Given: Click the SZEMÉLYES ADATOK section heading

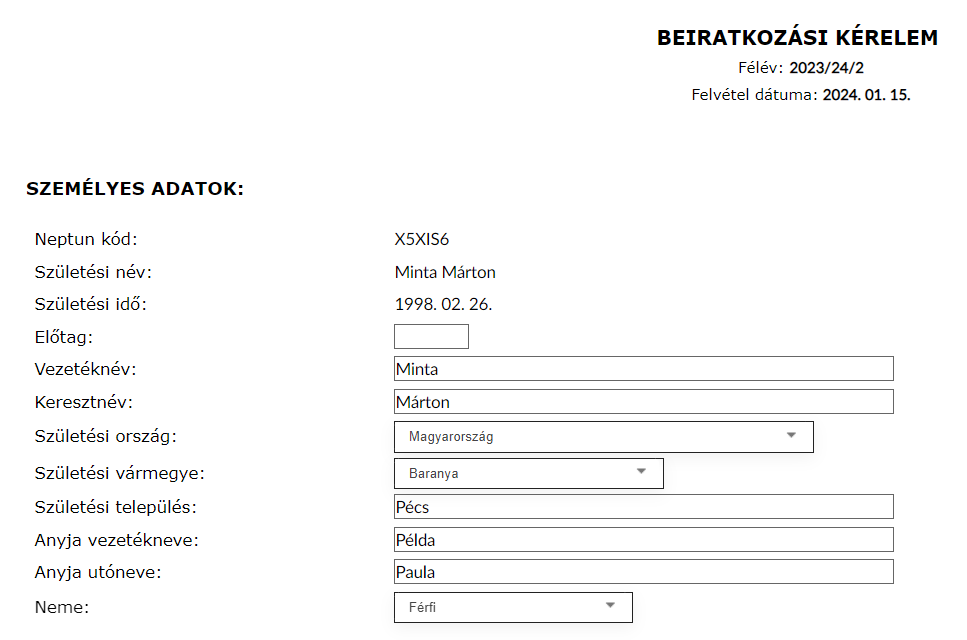Looking at the screenshot, I should [135, 188].
